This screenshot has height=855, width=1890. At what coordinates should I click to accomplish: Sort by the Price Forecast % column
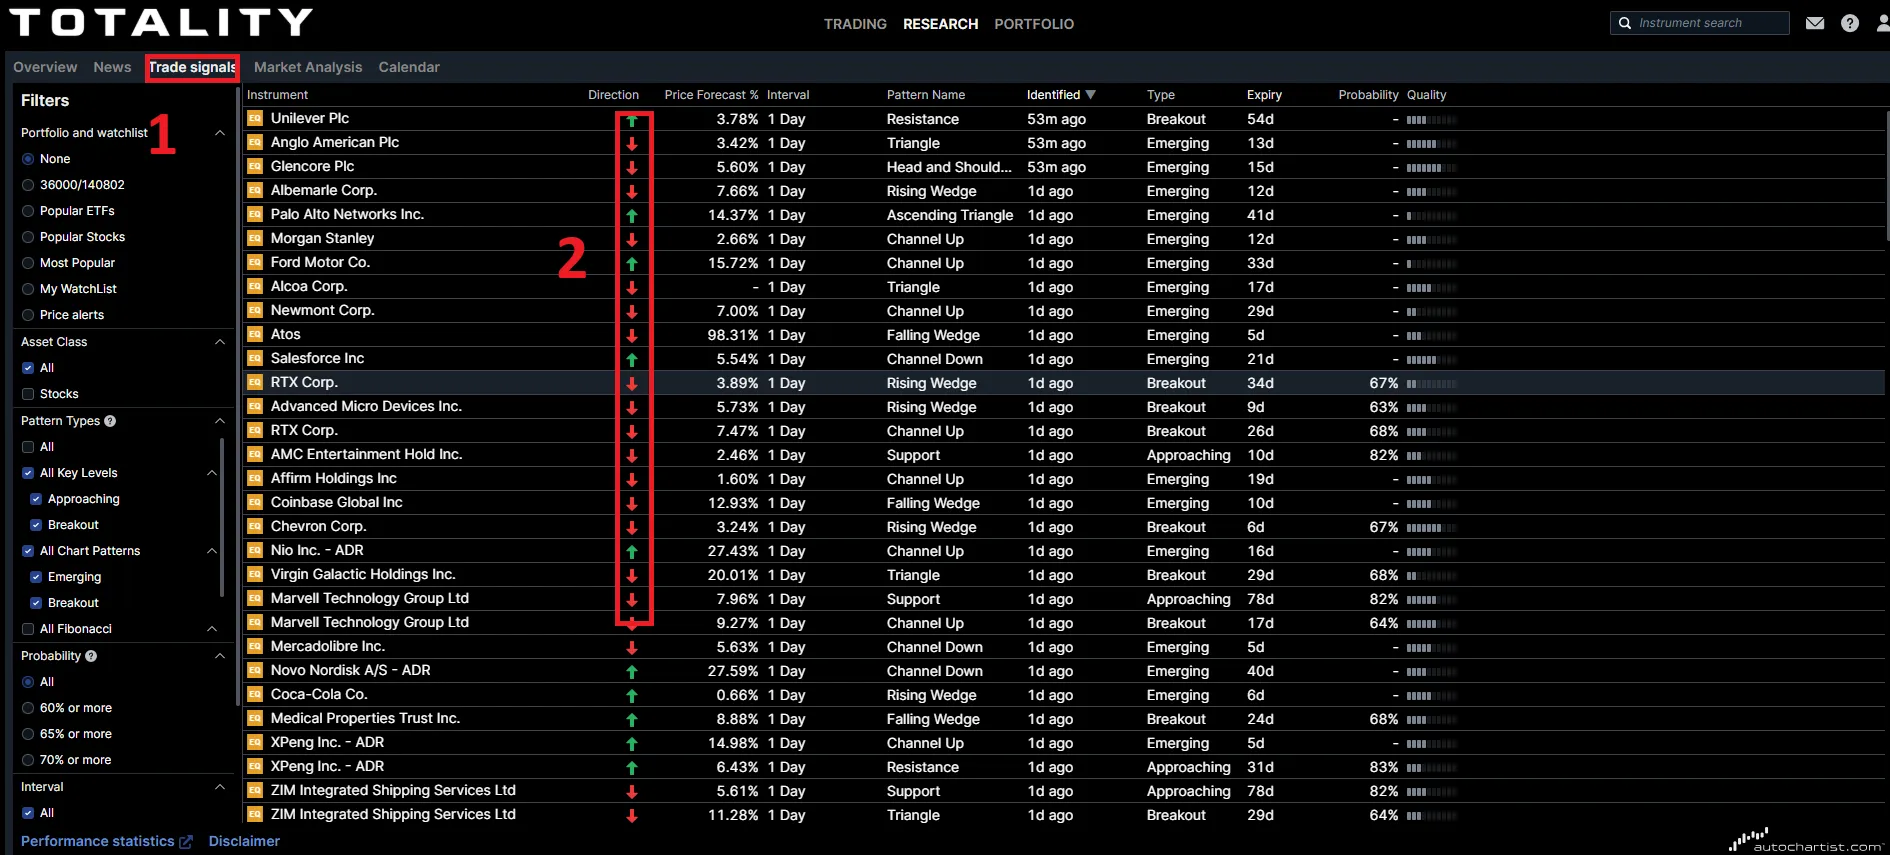(x=711, y=95)
